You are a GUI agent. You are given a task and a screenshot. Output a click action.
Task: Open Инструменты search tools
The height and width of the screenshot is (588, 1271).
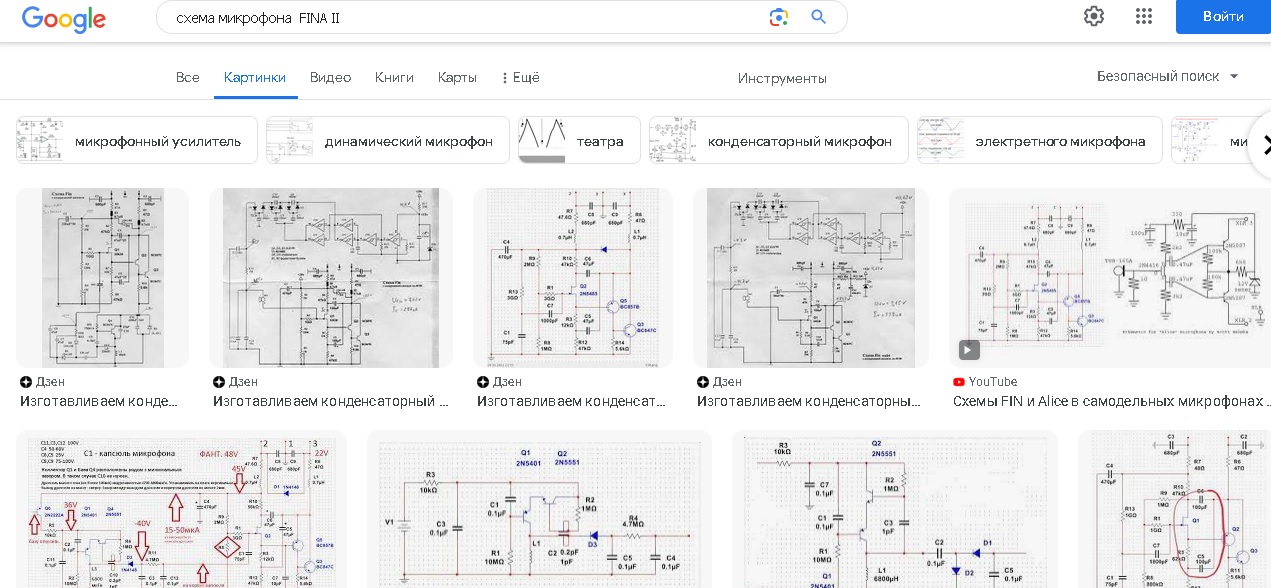782,79
